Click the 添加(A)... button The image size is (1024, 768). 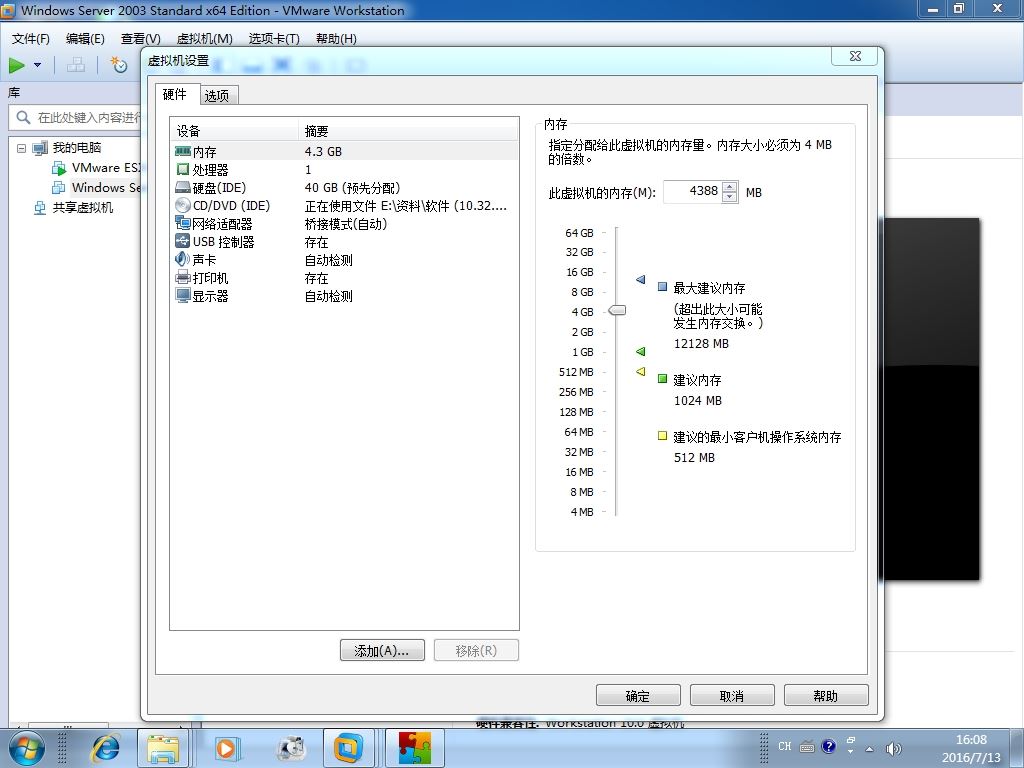(382, 650)
